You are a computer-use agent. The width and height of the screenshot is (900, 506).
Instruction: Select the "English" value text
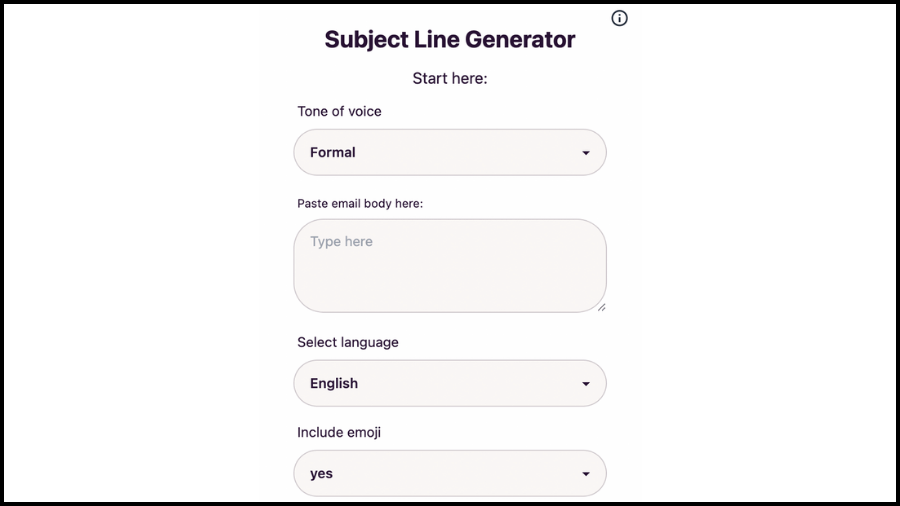pyautogui.click(x=334, y=383)
